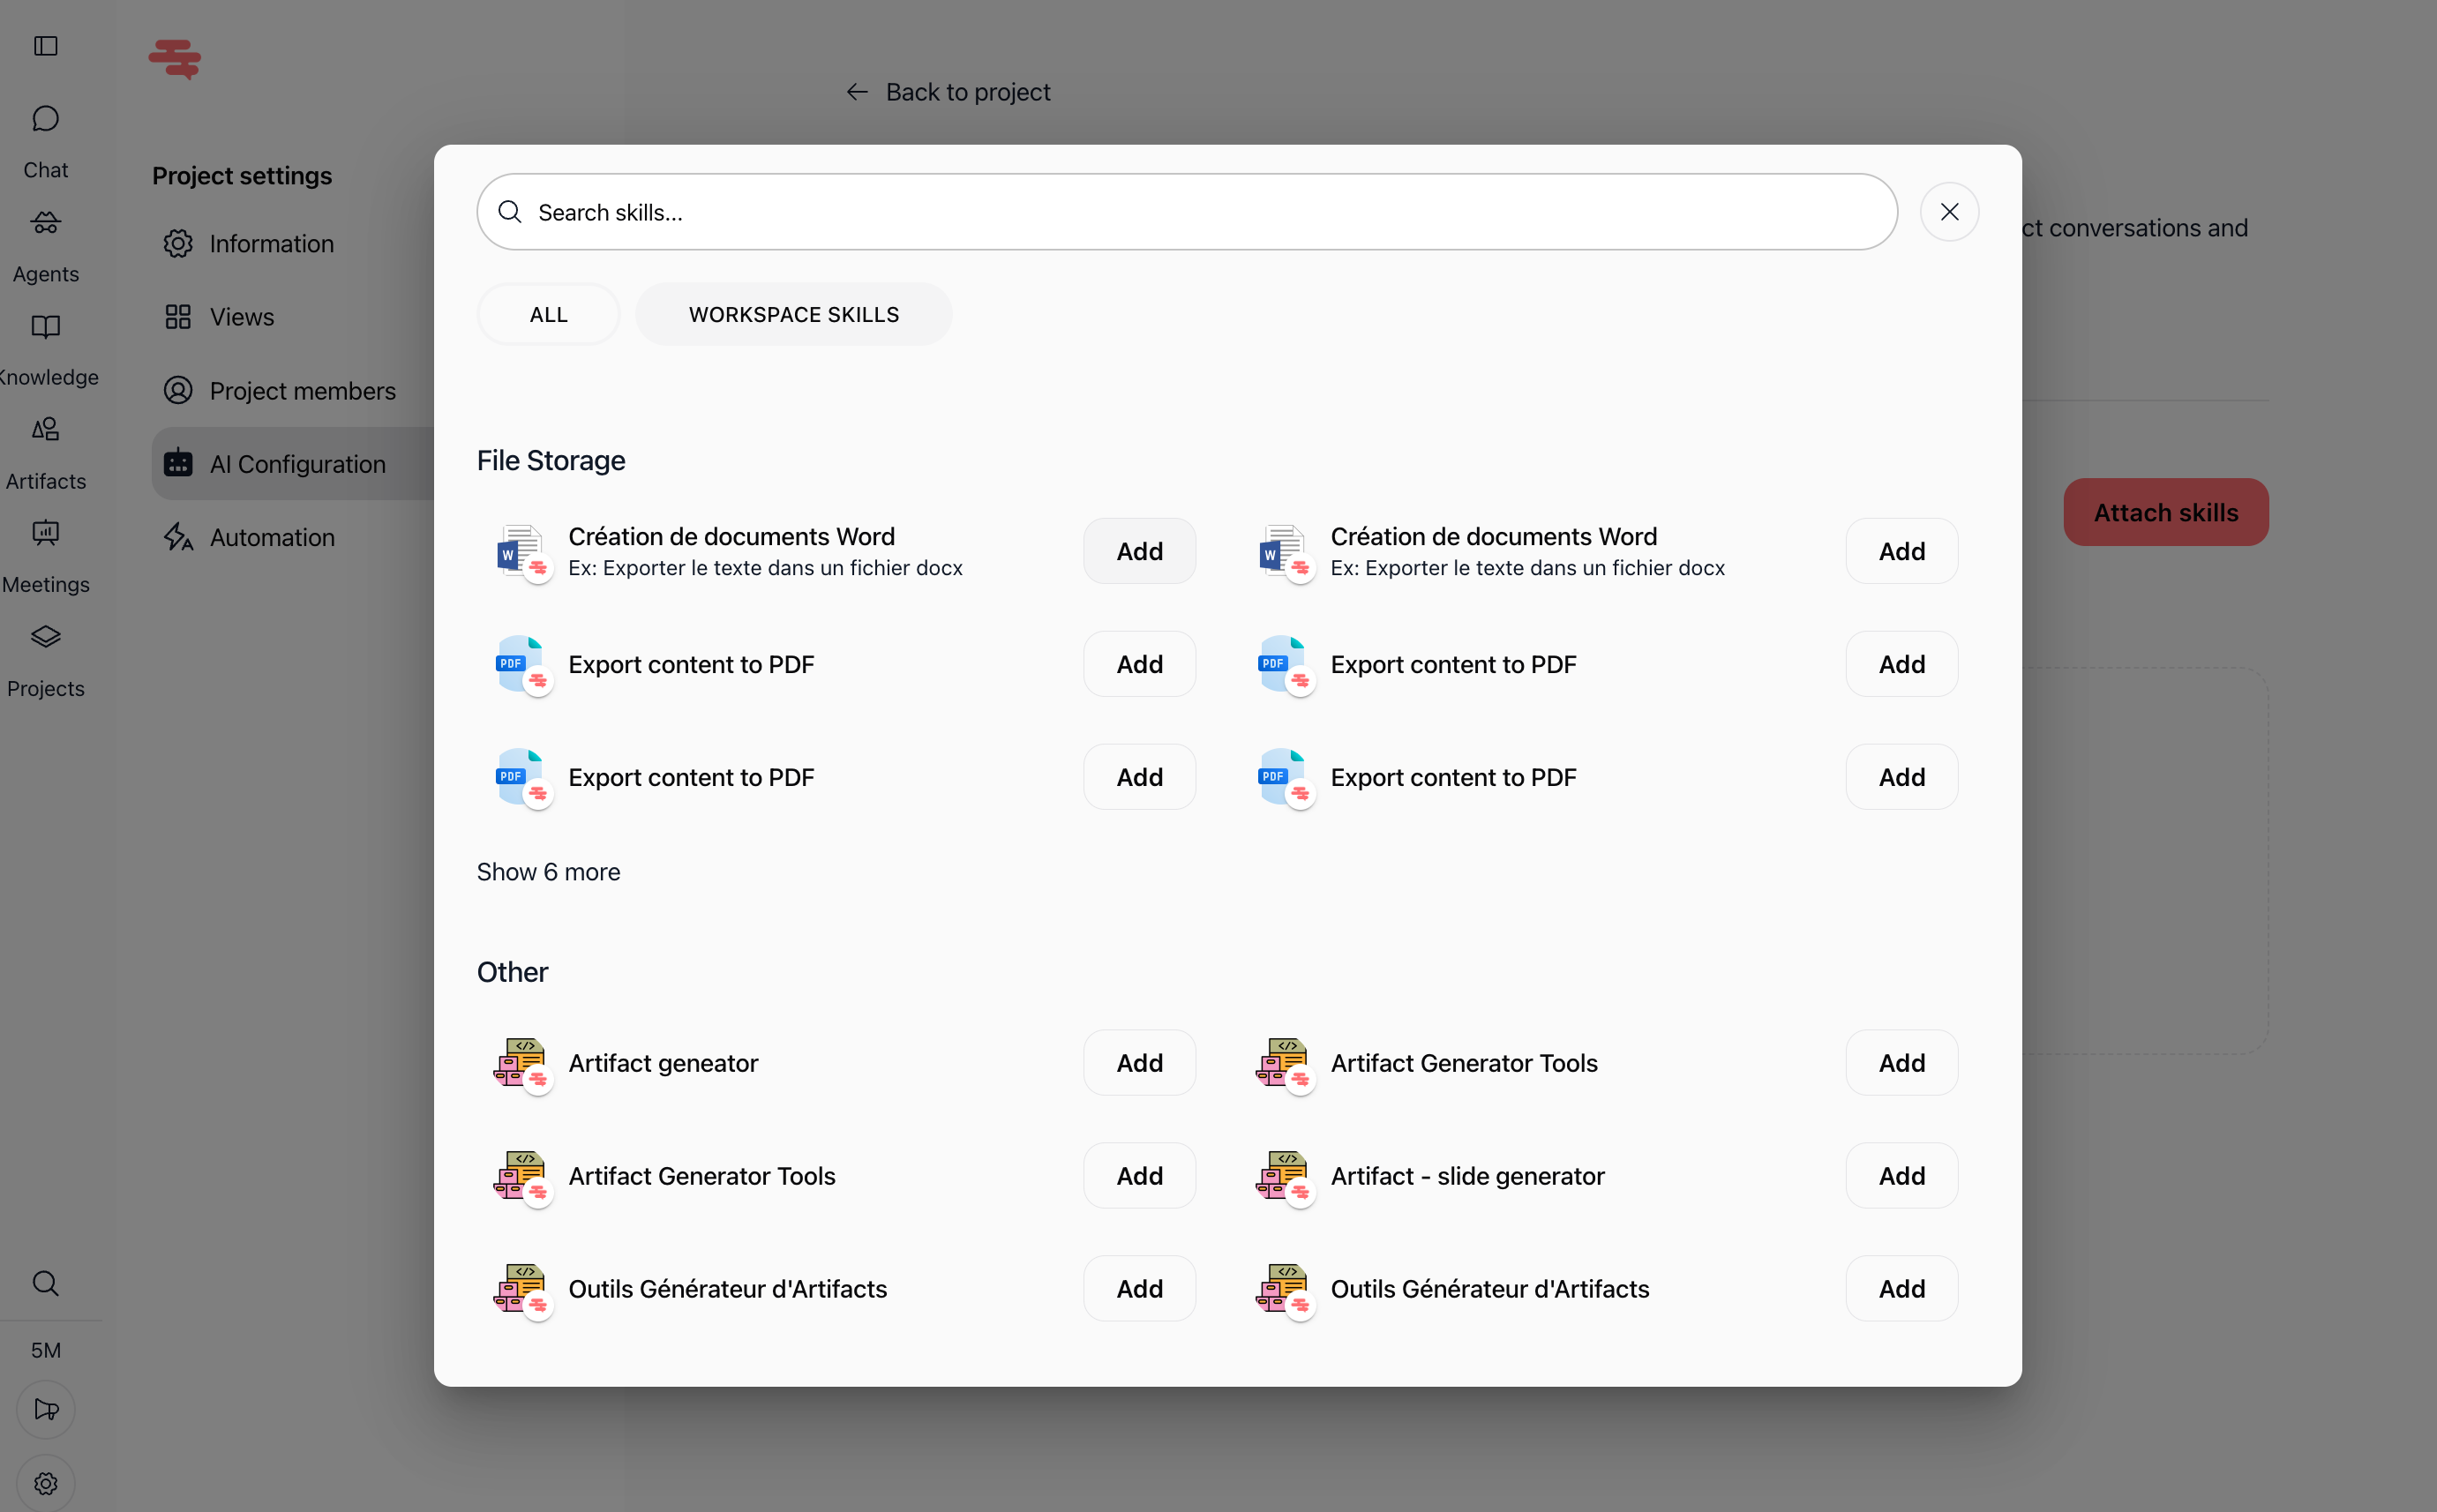
Task: Click the Artifact geneator title text
Action: (663, 1063)
